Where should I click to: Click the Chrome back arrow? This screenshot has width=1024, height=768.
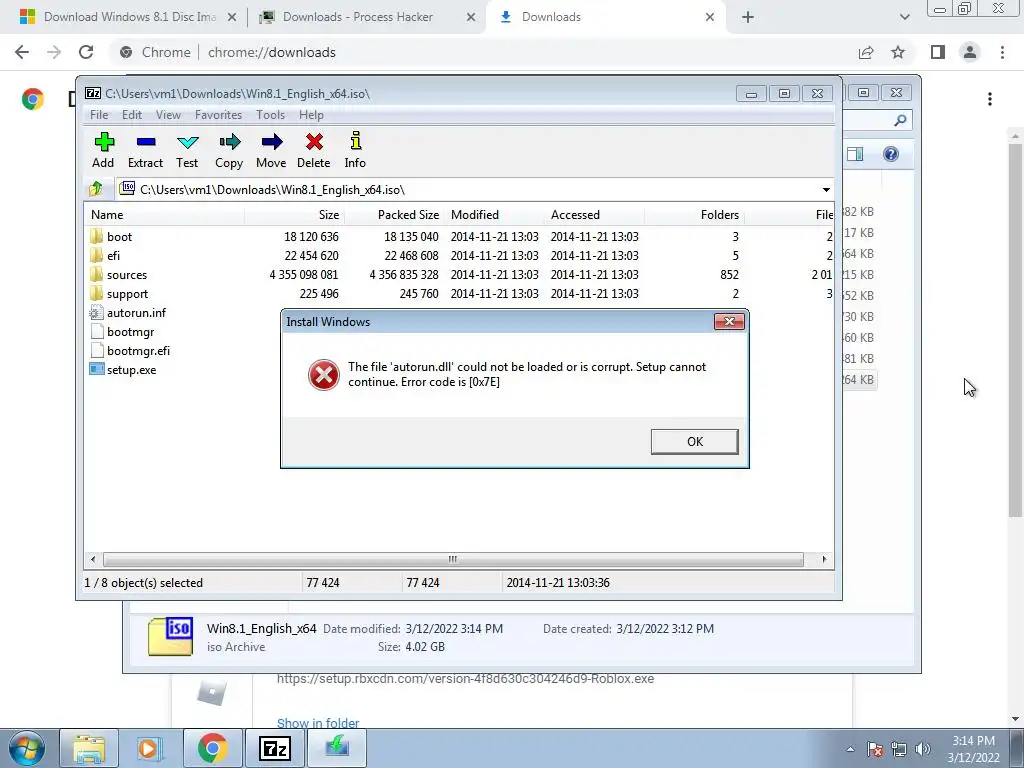(x=22, y=52)
